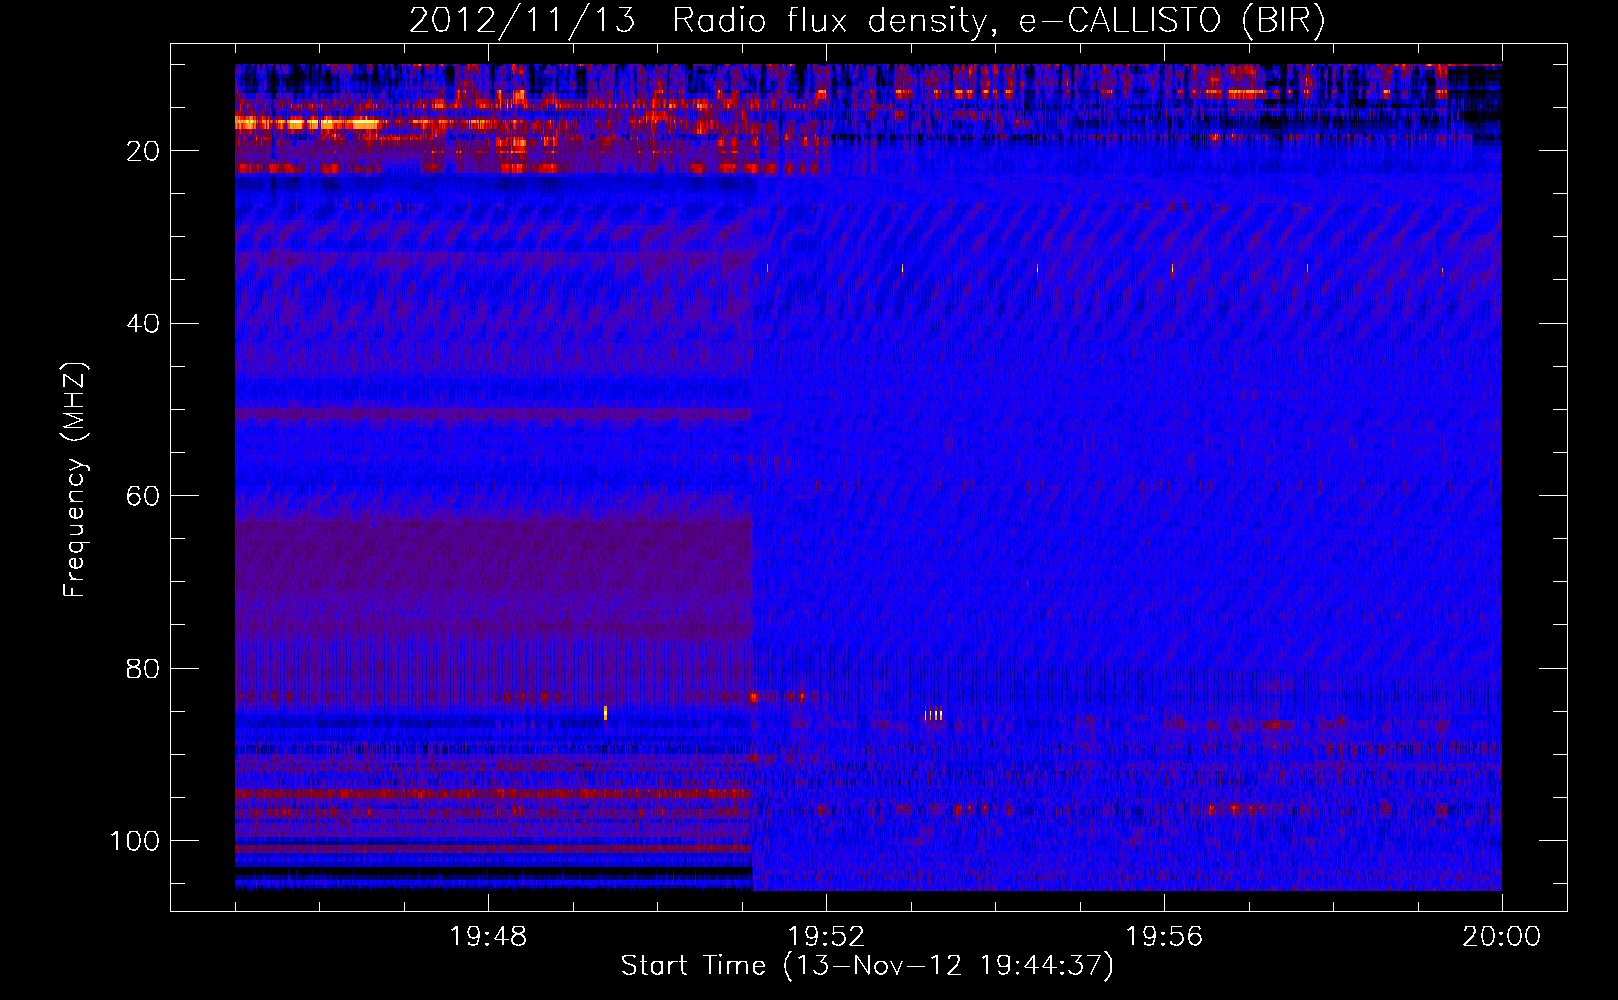
Task: Click the frequency tick label 80
Action: click(x=144, y=668)
